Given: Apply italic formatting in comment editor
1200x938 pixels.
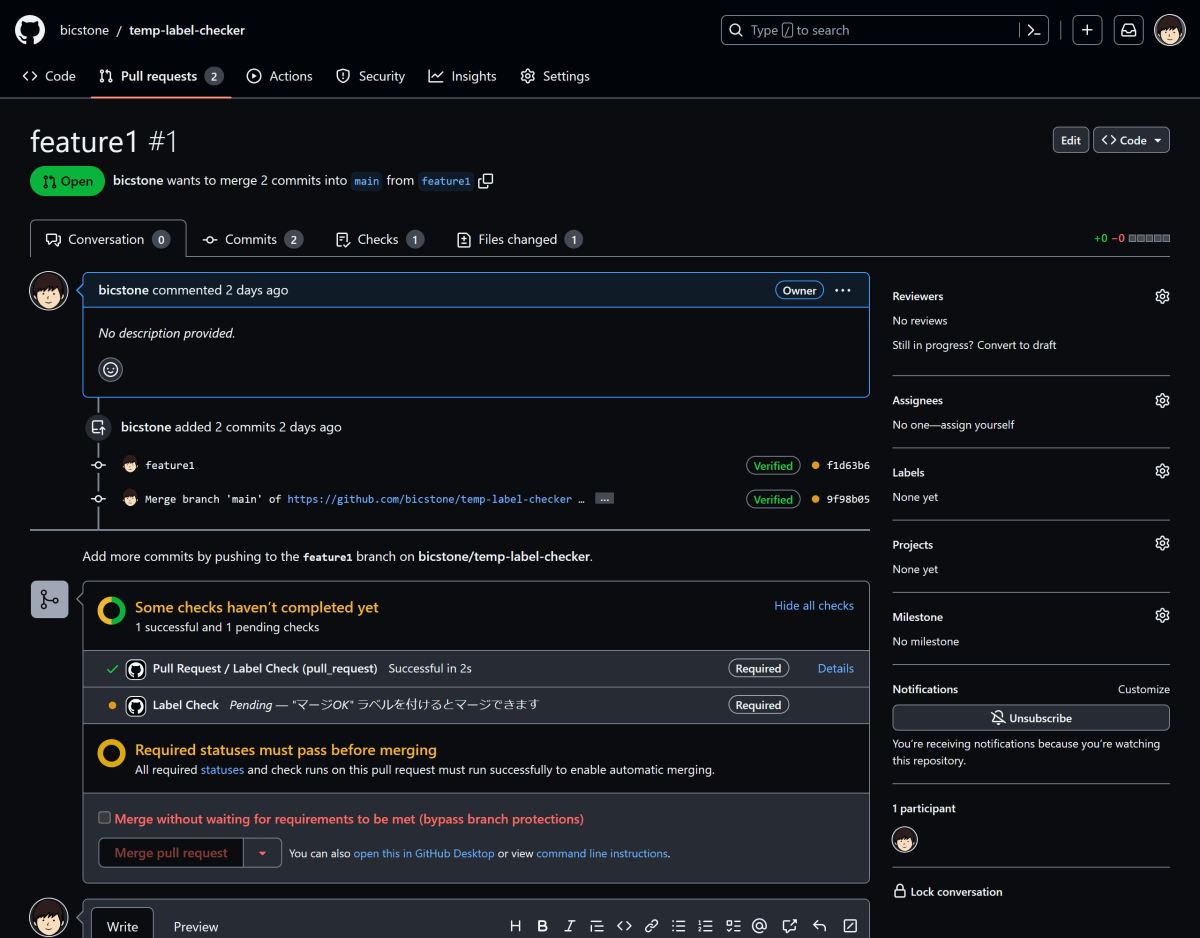Looking at the screenshot, I should point(570,926).
